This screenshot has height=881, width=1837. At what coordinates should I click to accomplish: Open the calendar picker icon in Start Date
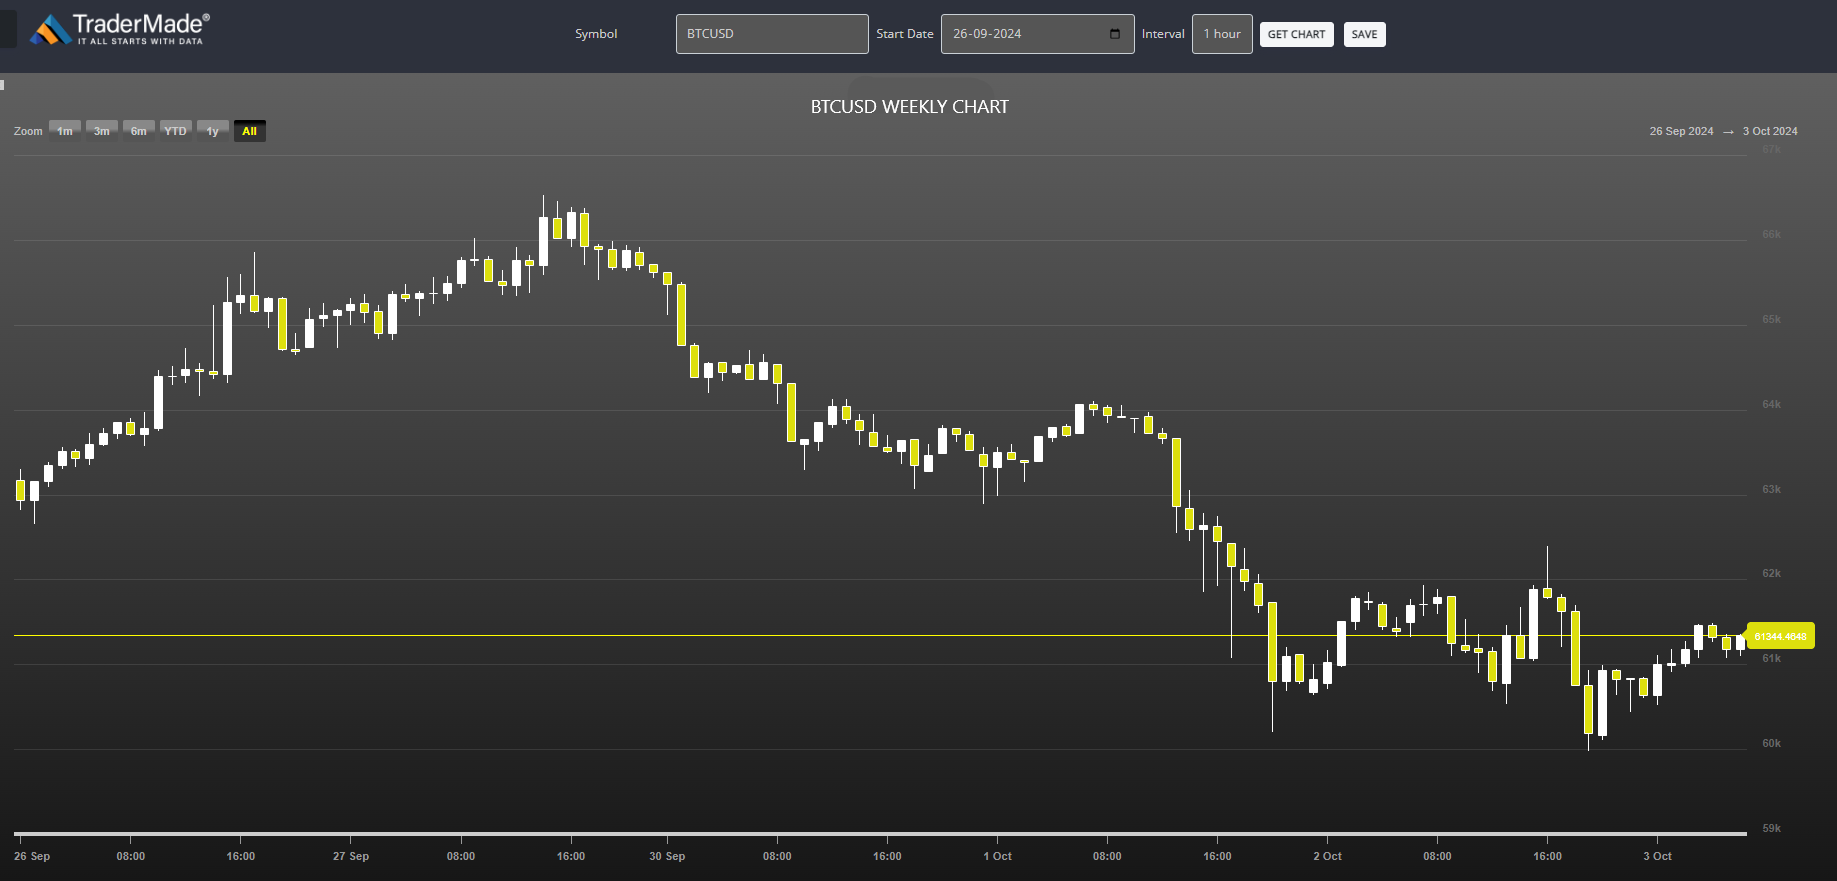[1115, 34]
